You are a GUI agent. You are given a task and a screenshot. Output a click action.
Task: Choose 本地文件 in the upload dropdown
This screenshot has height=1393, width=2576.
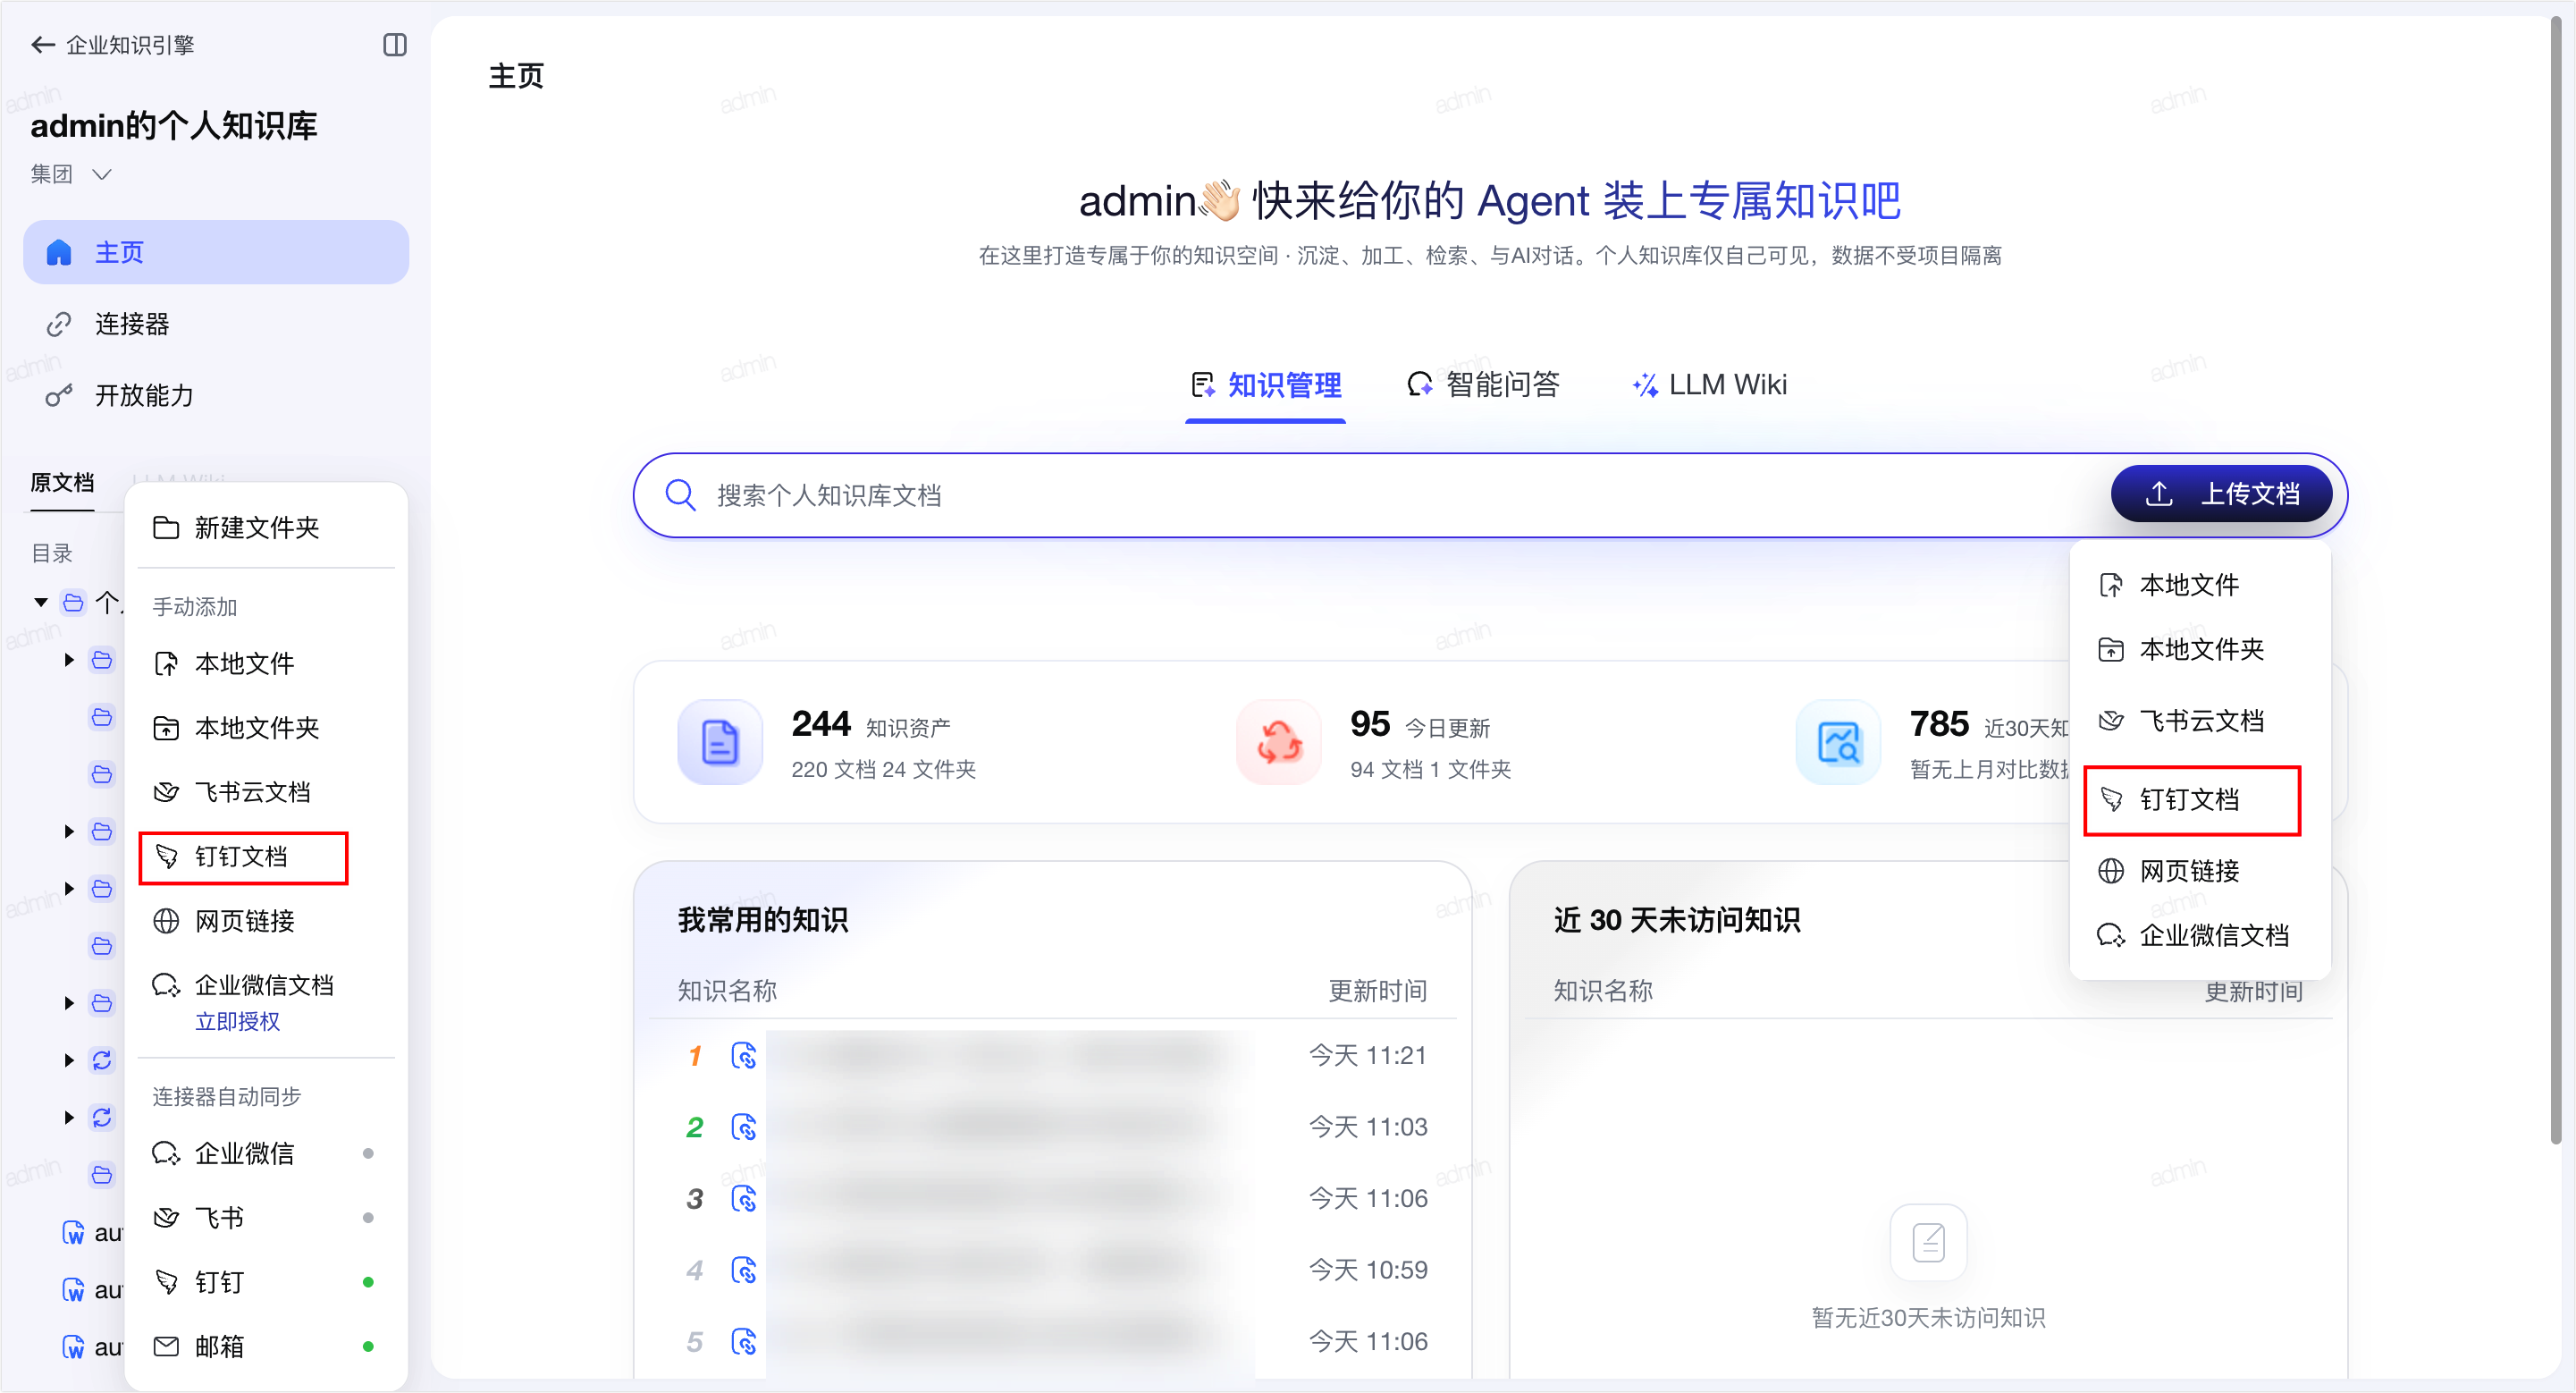(x=2199, y=585)
